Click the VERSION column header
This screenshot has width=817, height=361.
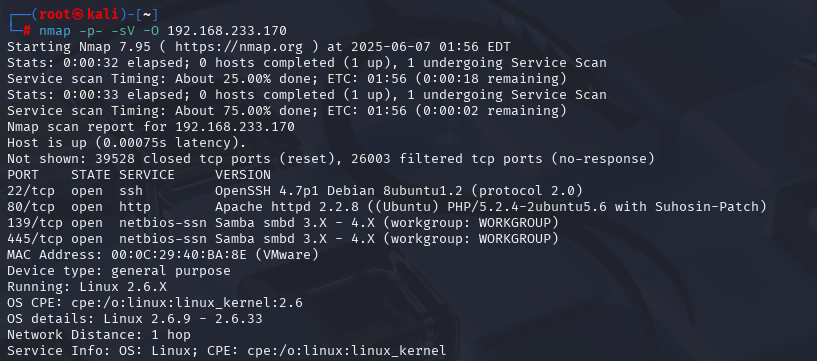(x=243, y=175)
